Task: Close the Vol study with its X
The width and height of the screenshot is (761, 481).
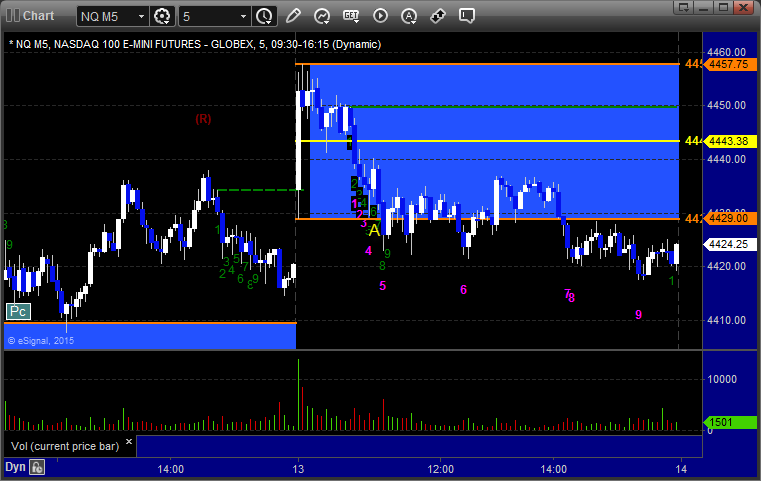Action: click(x=129, y=442)
